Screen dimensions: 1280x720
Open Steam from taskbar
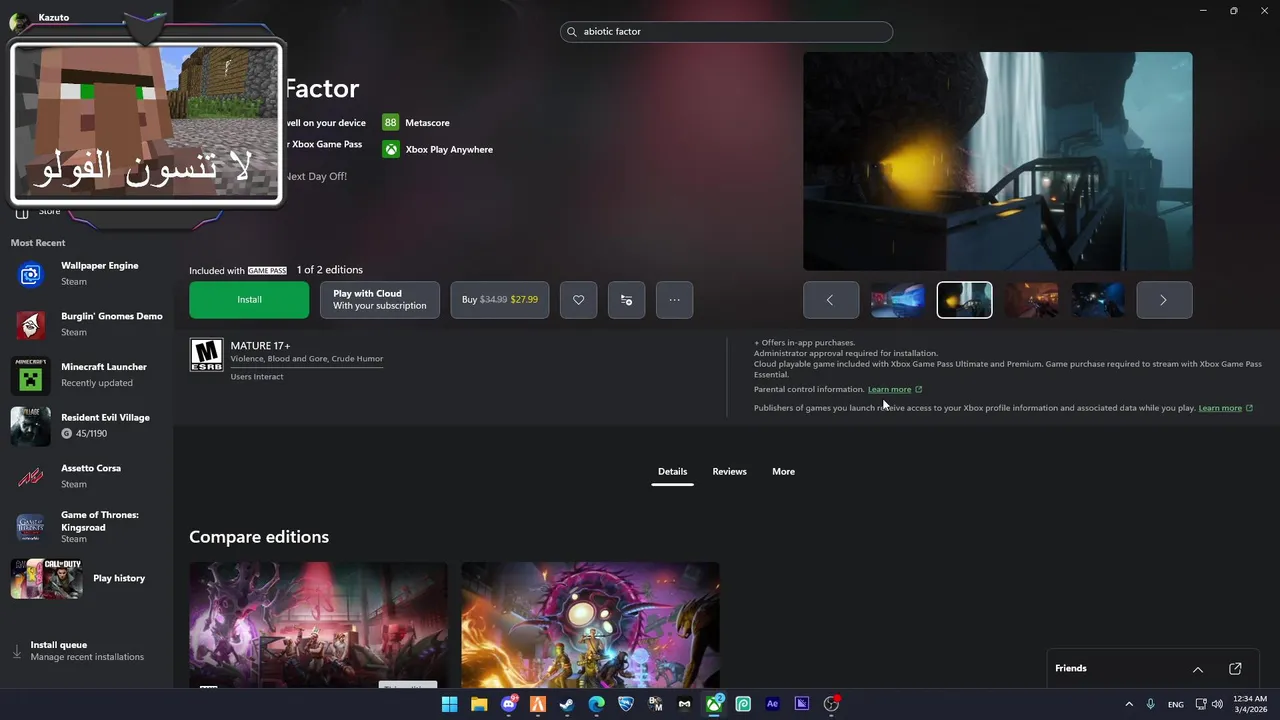pyautogui.click(x=567, y=704)
